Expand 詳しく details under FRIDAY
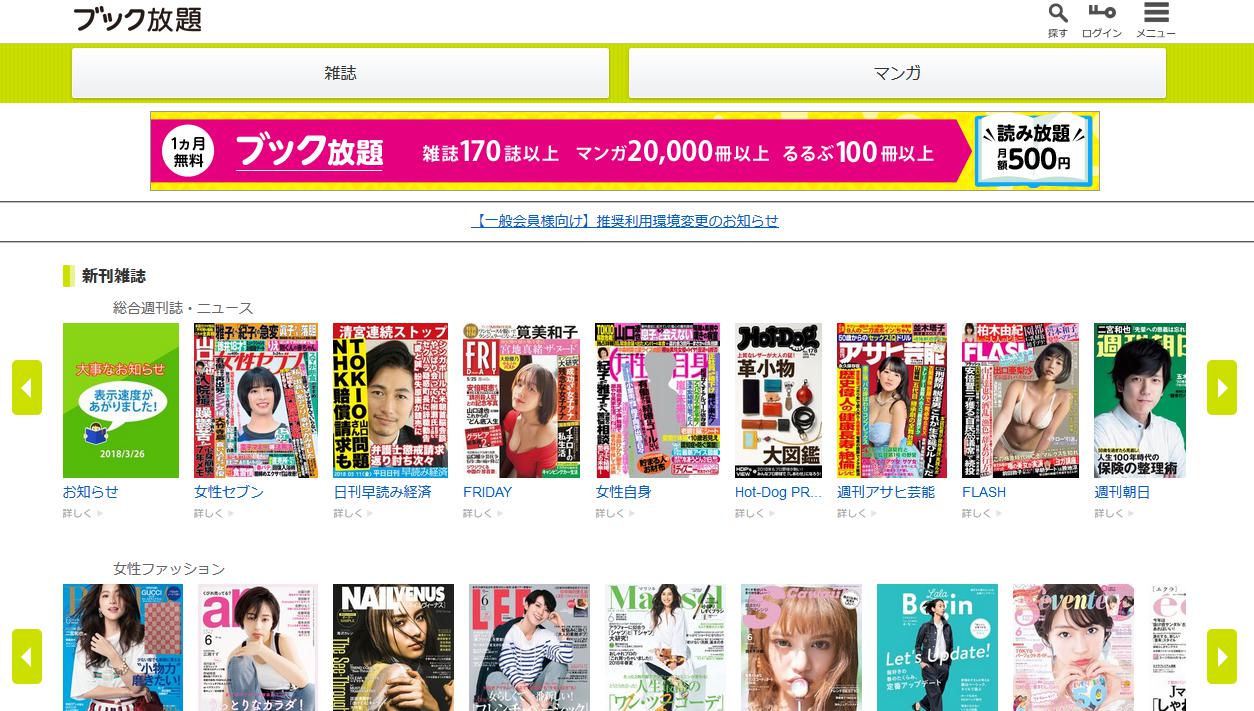The height and width of the screenshot is (711, 1254). point(483,513)
